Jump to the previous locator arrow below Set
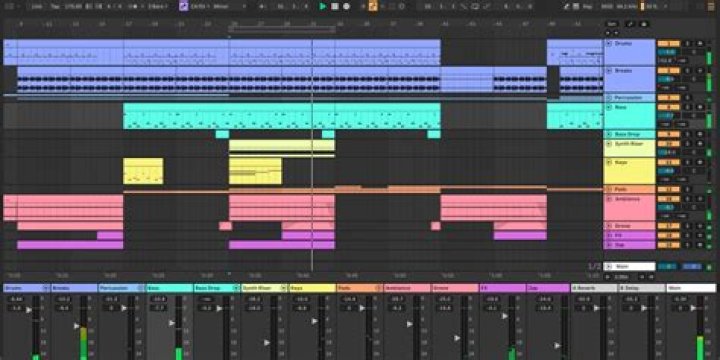This screenshot has width=720, height=360. point(608,33)
